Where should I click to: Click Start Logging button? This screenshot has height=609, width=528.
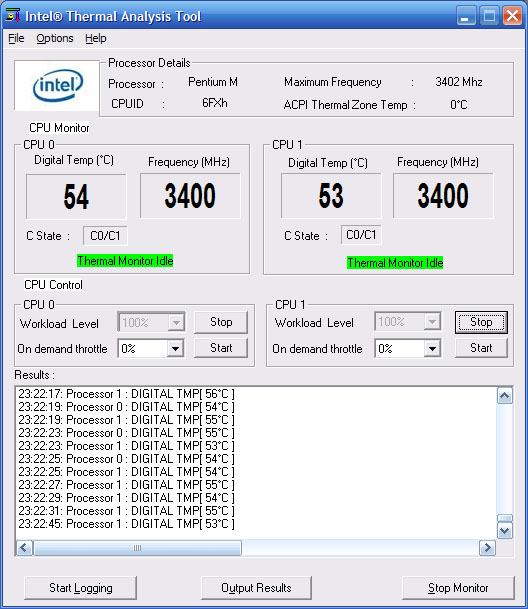(x=80, y=588)
